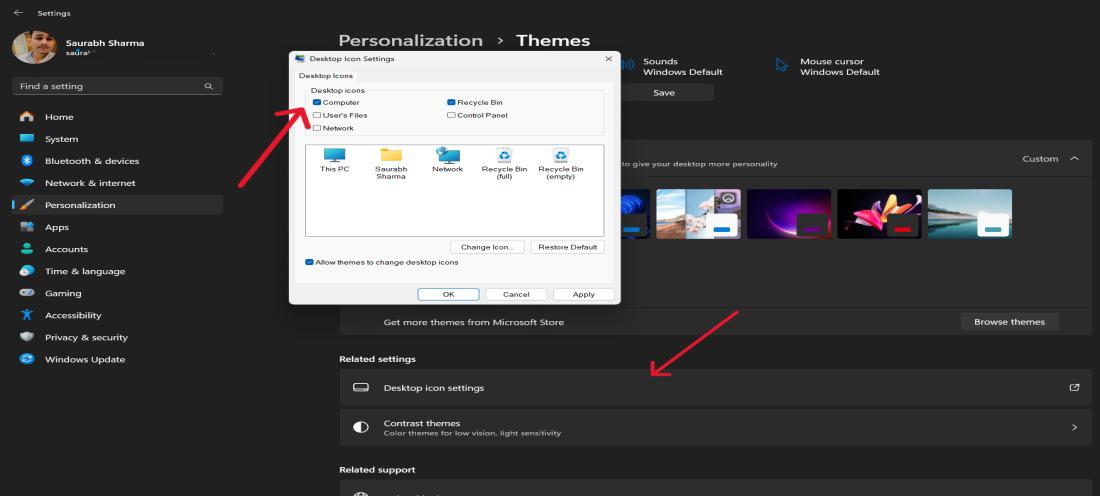Image resolution: width=1100 pixels, height=496 pixels.
Task: Click the Windows Update sync icon
Action: [x=27, y=359]
